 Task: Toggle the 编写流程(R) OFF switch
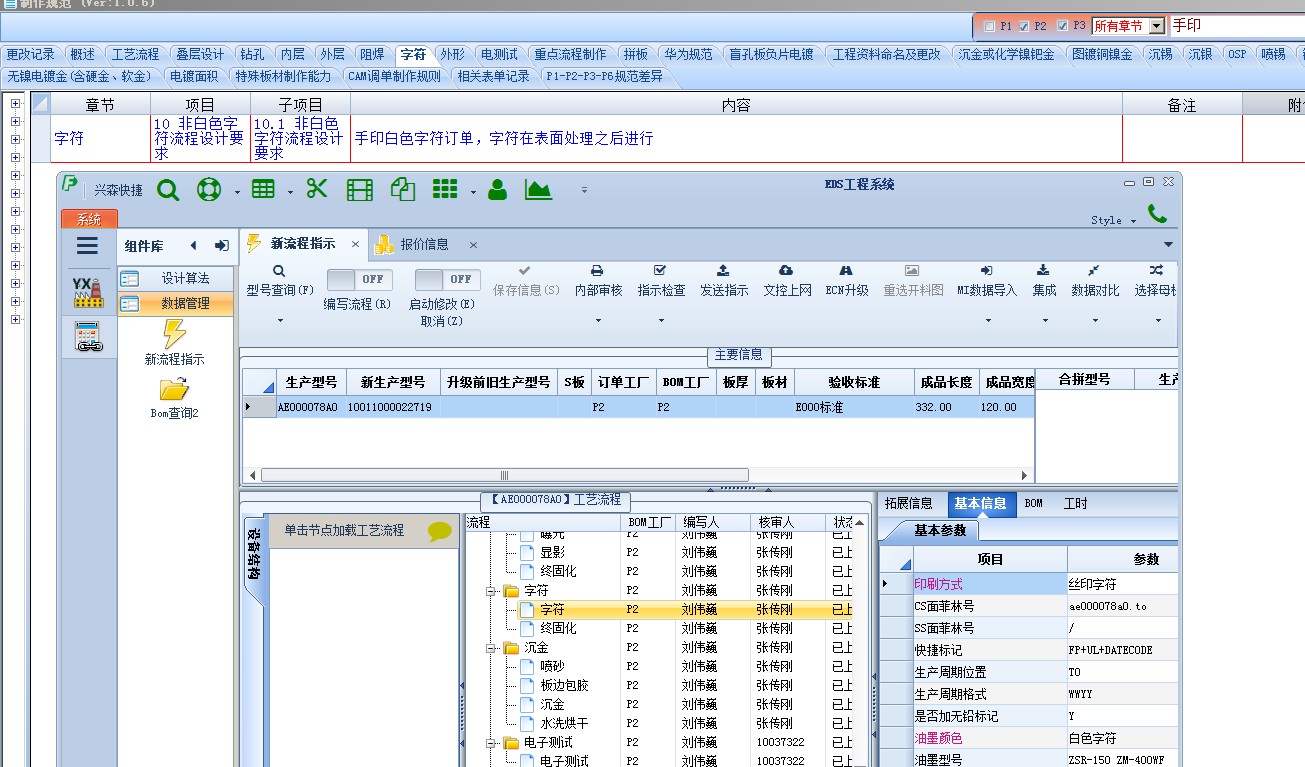tap(360, 279)
